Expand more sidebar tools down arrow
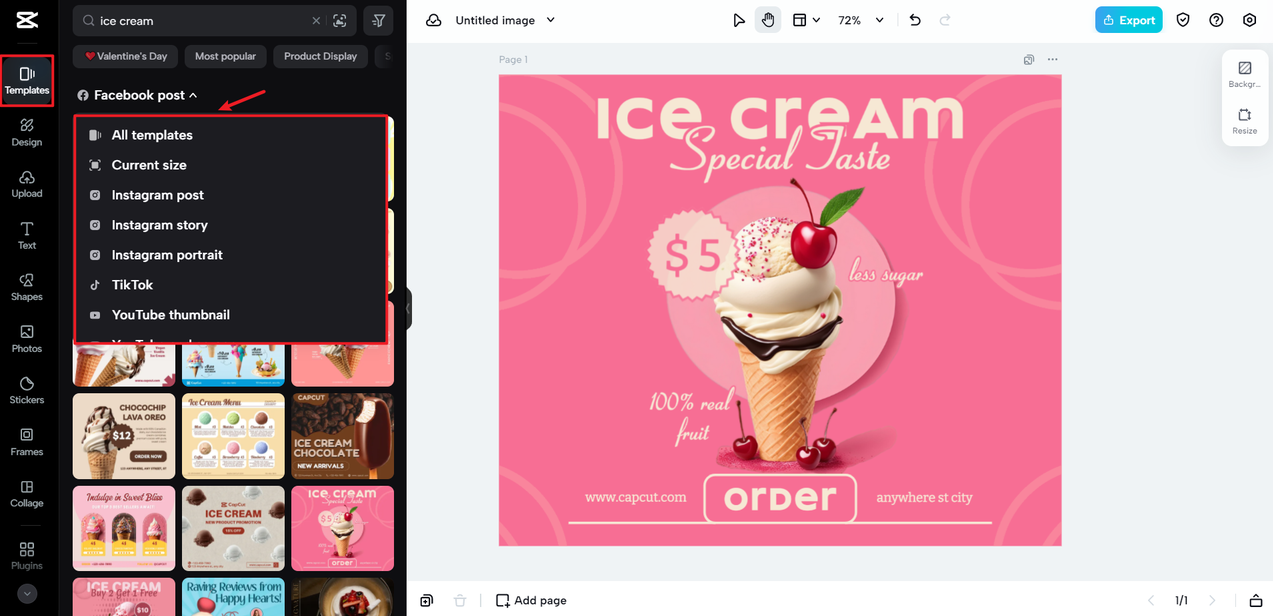The height and width of the screenshot is (616, 1273). (x=27, y=594)
